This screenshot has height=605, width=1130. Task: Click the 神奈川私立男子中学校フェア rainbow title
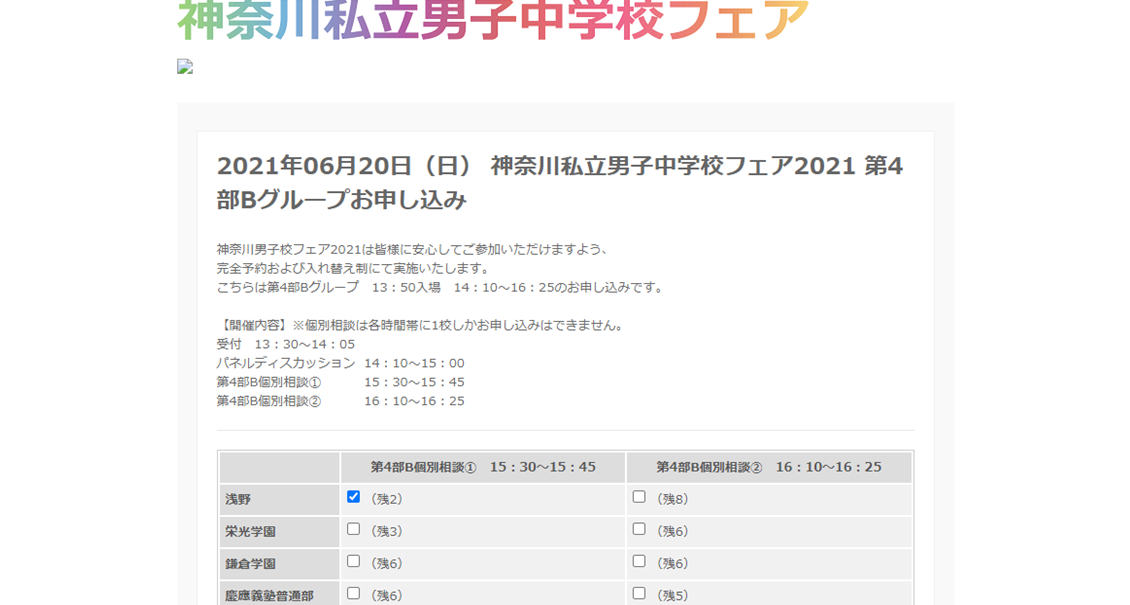tap(493, 20)
